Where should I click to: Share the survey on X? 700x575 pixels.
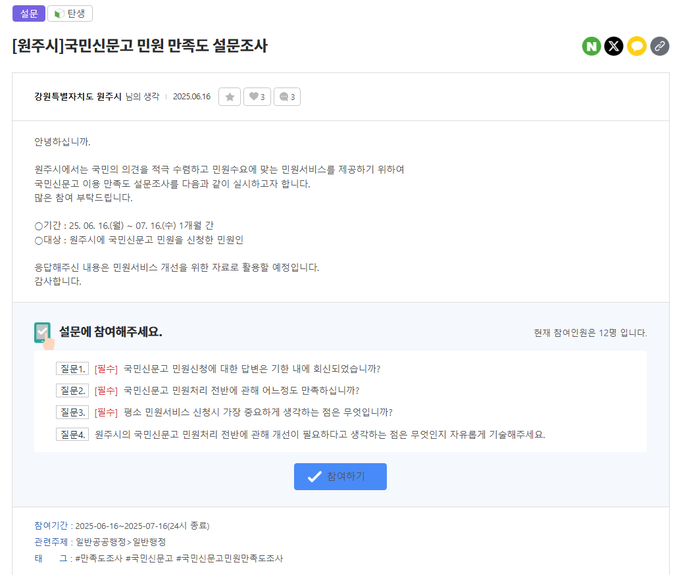[614, 46]
